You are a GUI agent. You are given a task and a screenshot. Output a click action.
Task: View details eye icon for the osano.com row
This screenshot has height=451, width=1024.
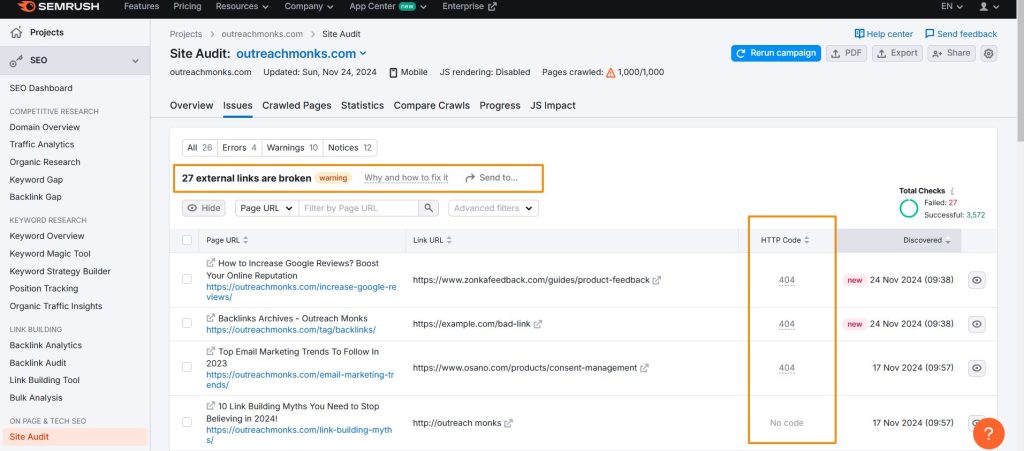(x=977, y=368)
